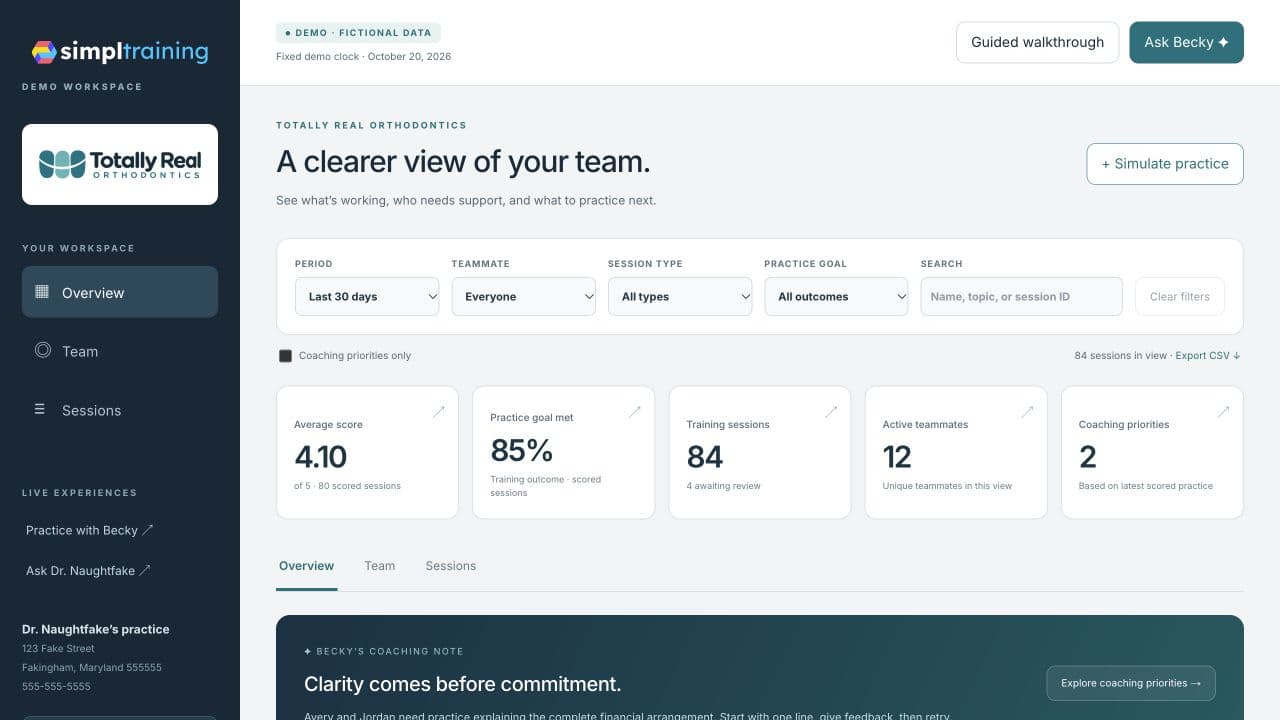Click '4 awaiting review' text
The width and height of the screenshot is (1280, 720).
pos(723,486)
